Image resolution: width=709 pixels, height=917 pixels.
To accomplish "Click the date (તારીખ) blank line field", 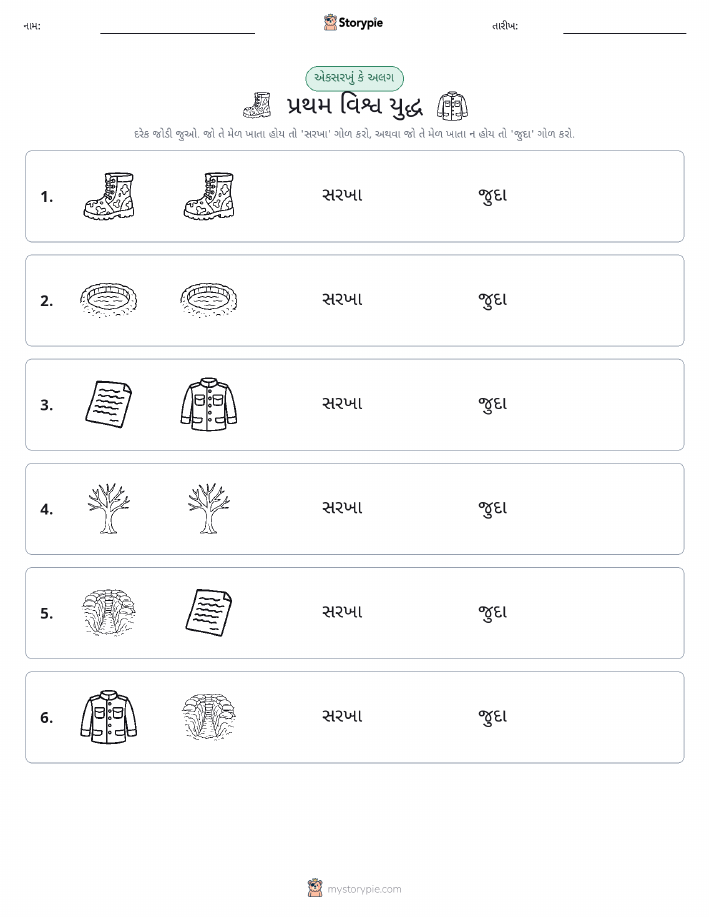I will point(624,27).
